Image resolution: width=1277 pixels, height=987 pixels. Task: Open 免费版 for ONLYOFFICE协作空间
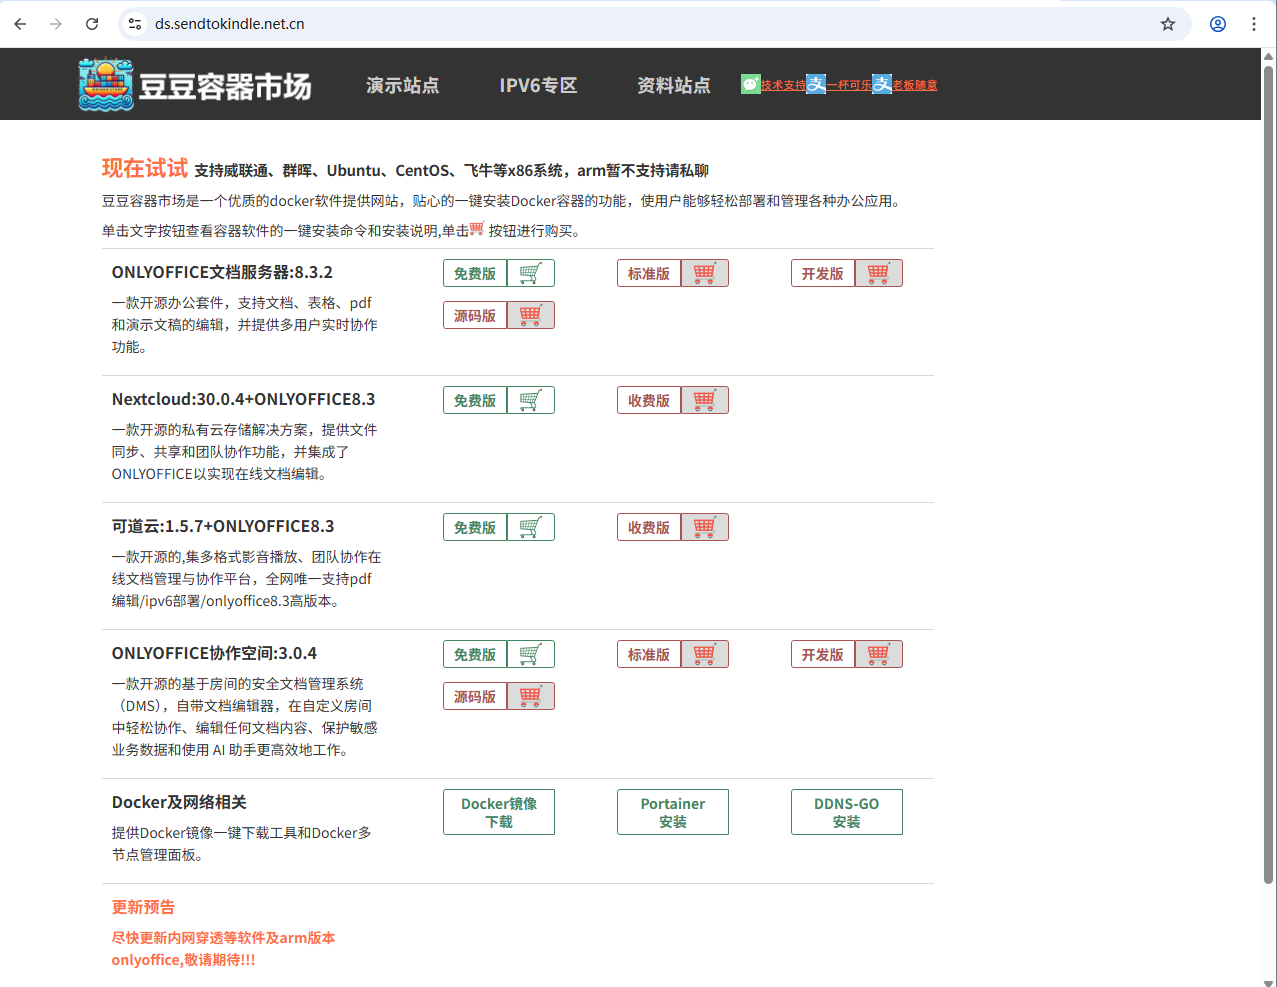pyautogui.click(x=475, y=654)
